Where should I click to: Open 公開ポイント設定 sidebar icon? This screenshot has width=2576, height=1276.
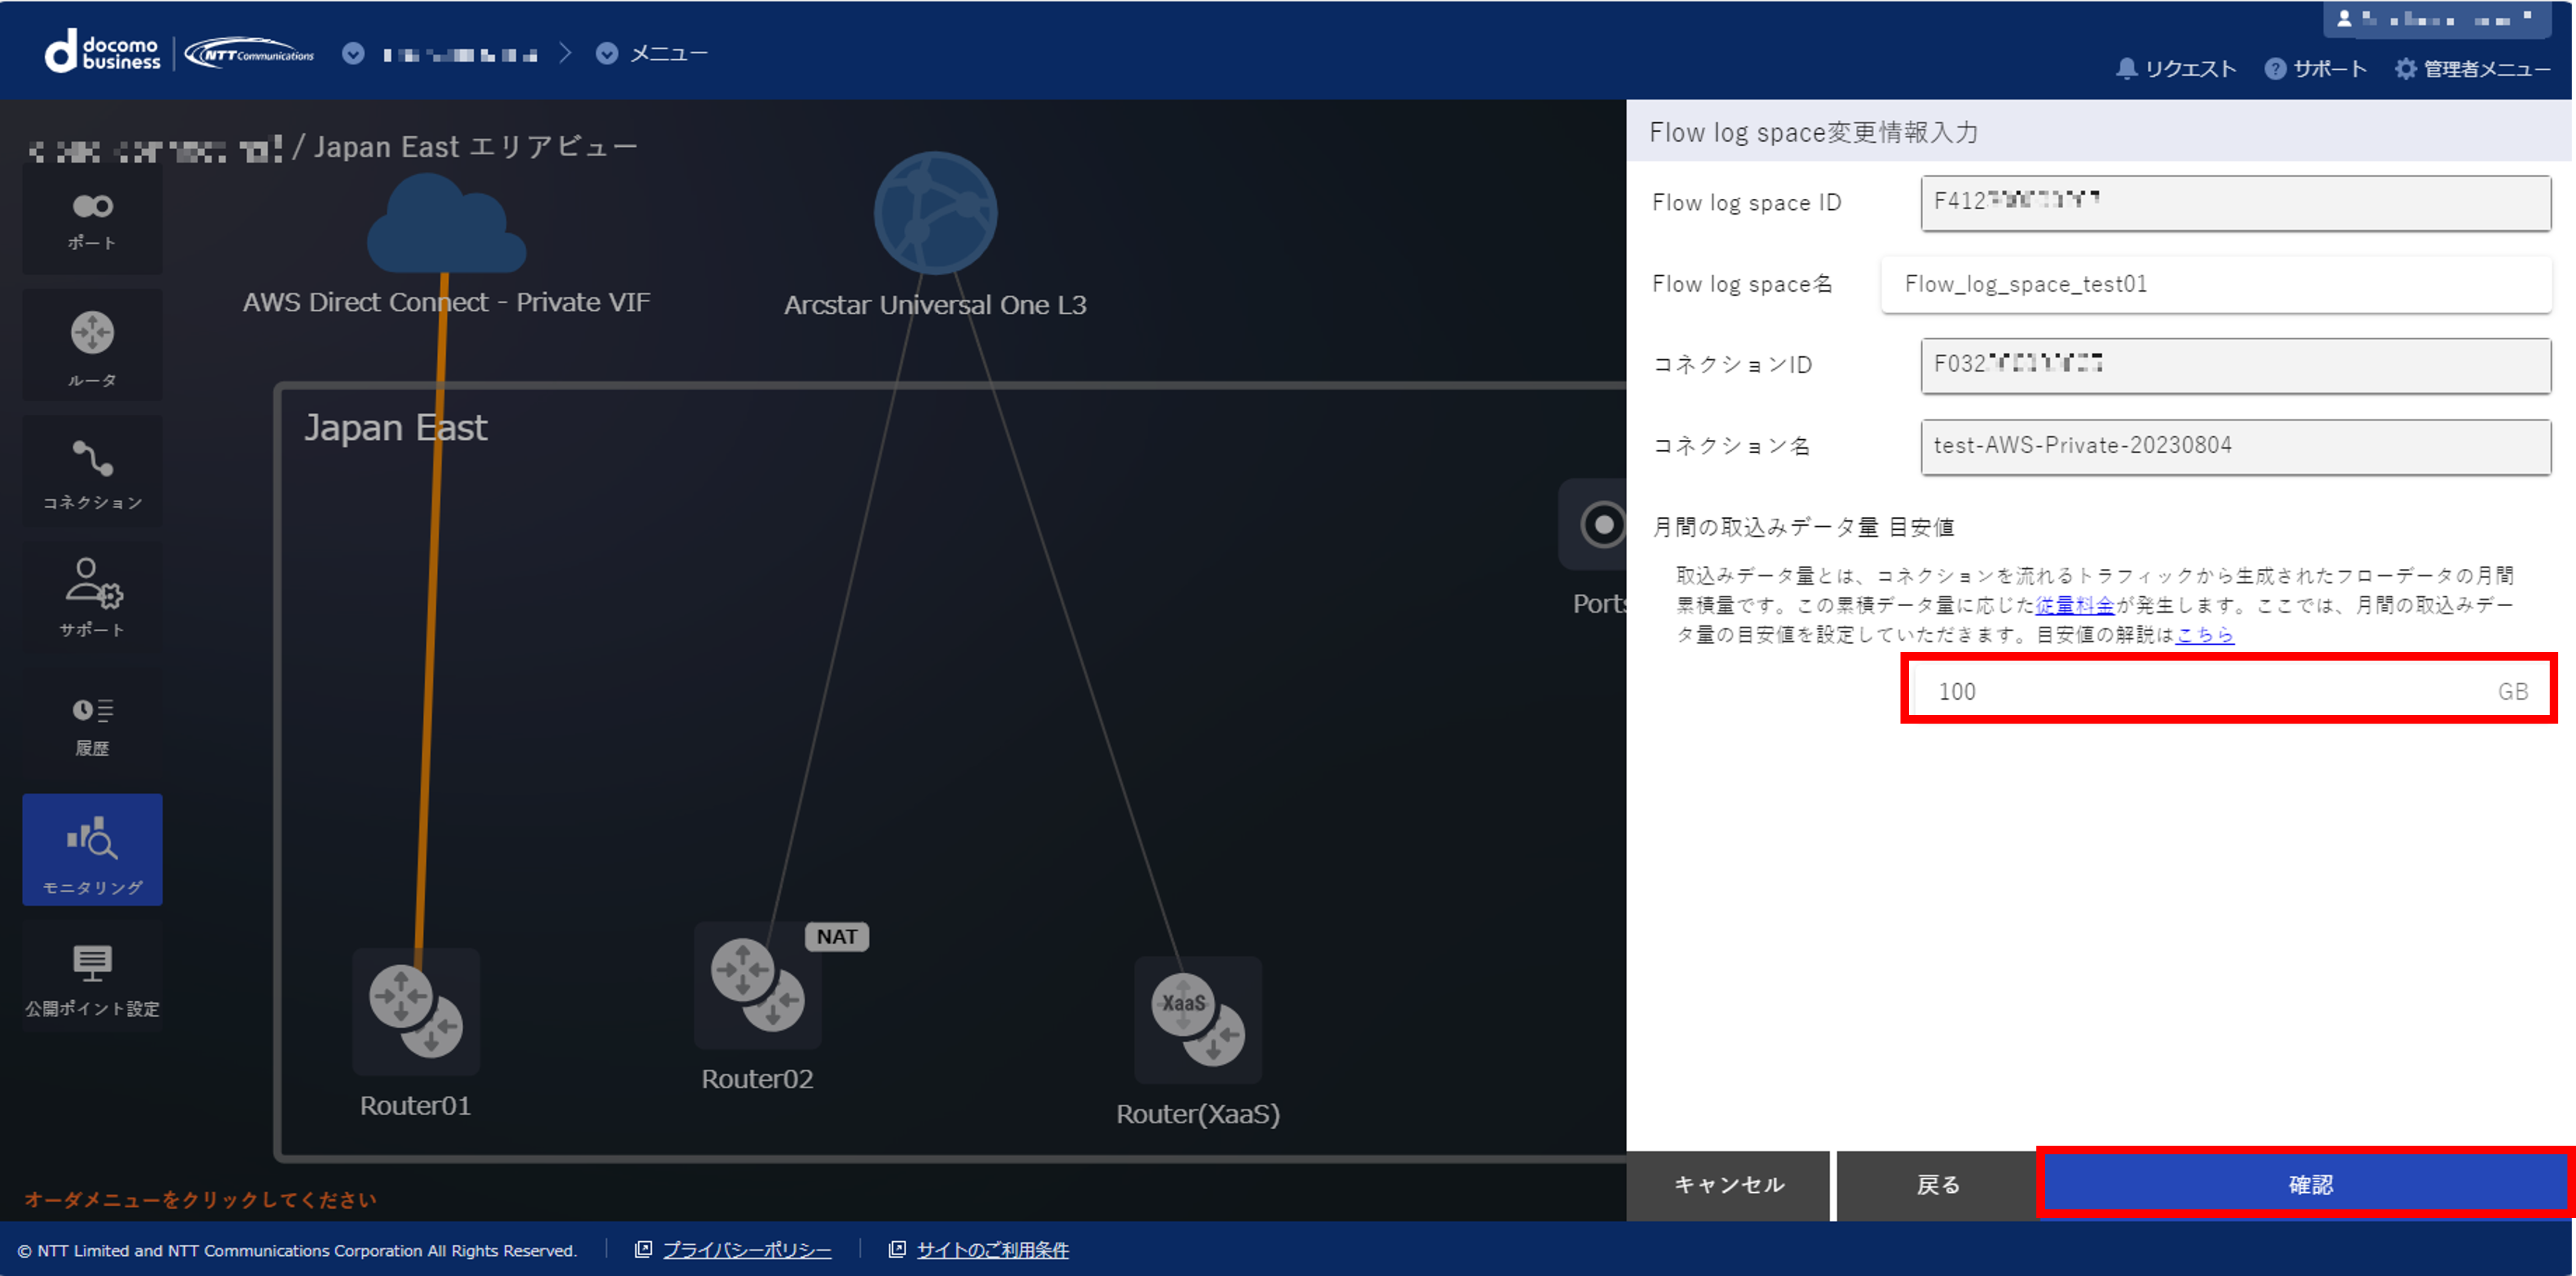pos(92,976)
